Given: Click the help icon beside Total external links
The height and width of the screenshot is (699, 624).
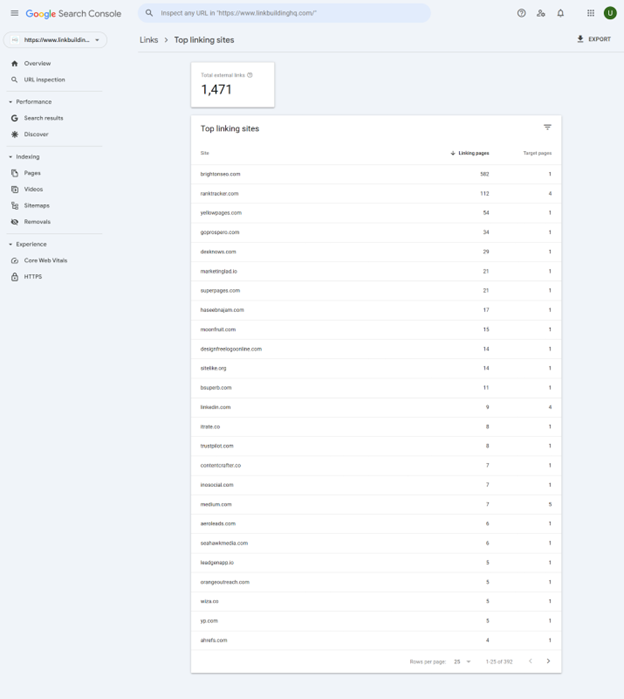Looking at the screenshot, I should point(250,75).
